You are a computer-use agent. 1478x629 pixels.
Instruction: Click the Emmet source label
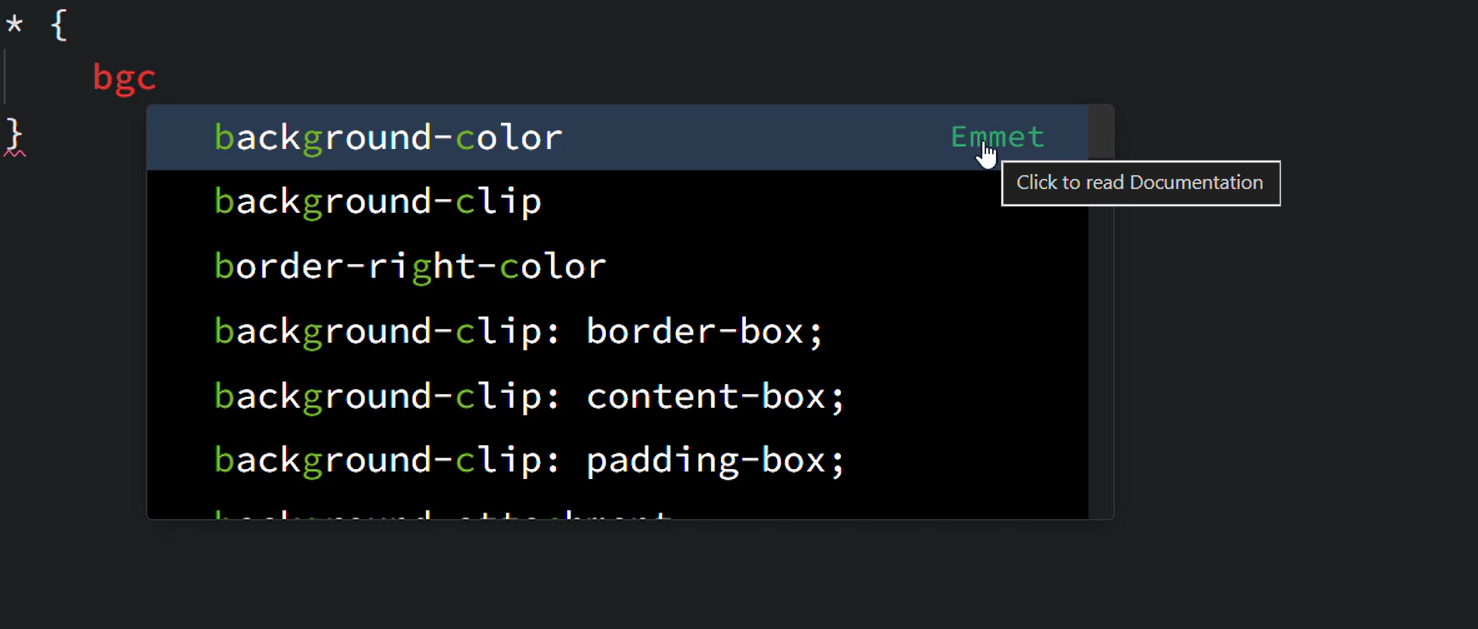click(x=997, y=136)
